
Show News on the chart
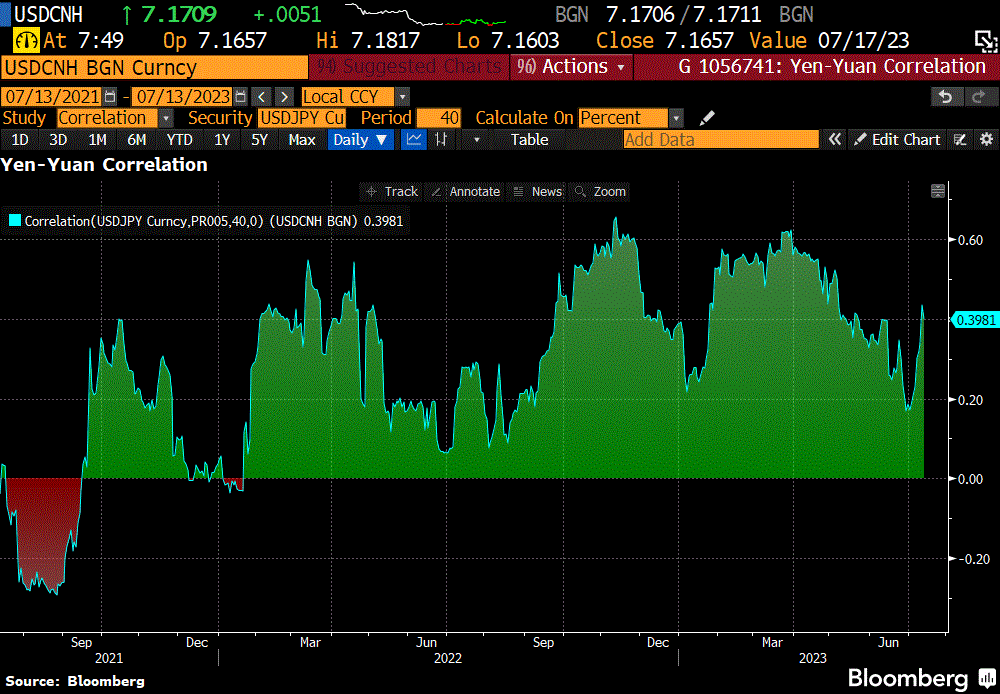[538, 191]
